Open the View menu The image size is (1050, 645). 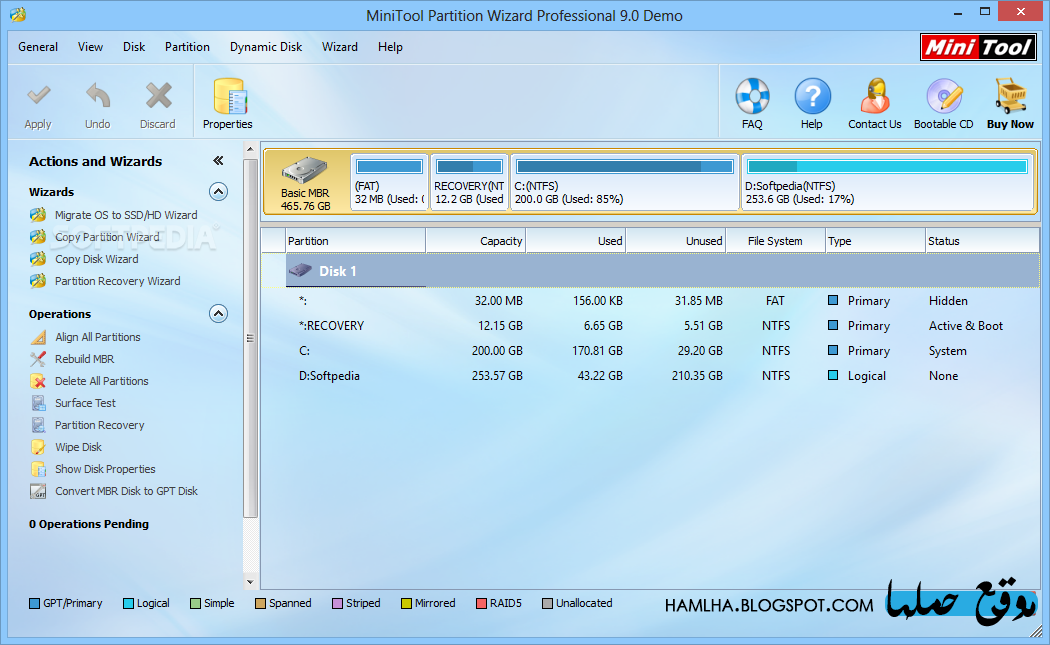pos(90,47)
